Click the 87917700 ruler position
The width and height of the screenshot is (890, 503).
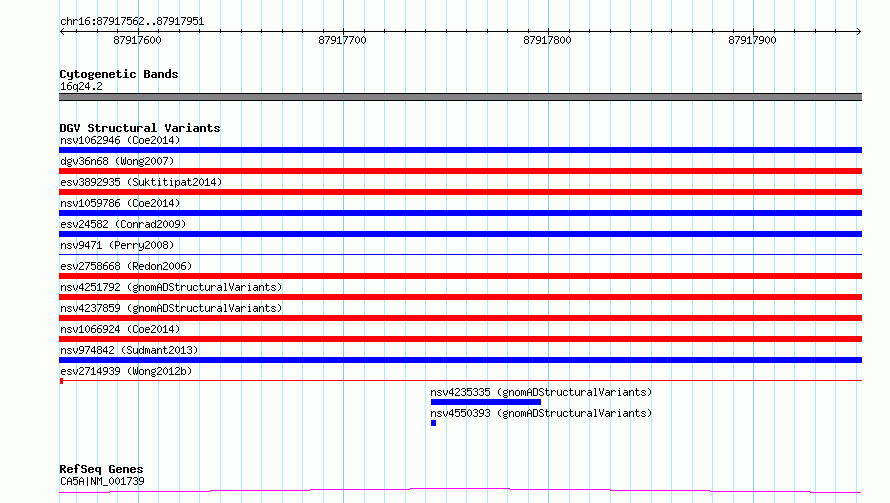click(x=342, y=40)
